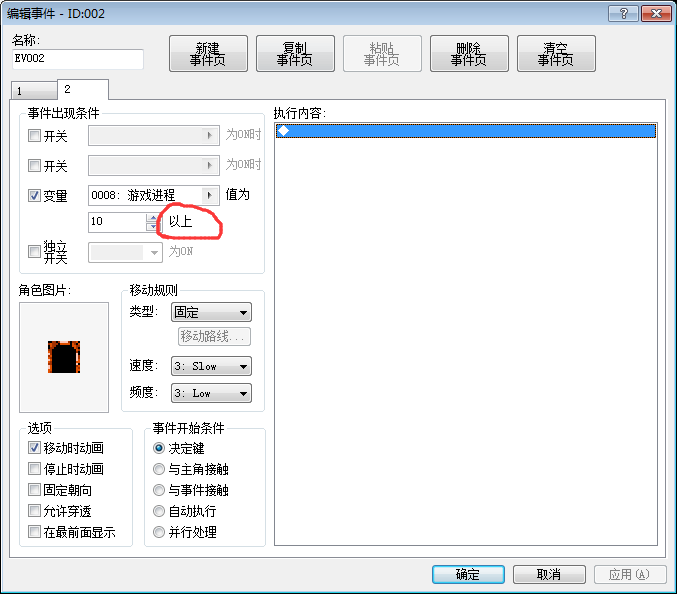This screenshot has width=677, height=594.
Task: Select 自动执行 trigger radio button
Action: (x=159, y=511)
